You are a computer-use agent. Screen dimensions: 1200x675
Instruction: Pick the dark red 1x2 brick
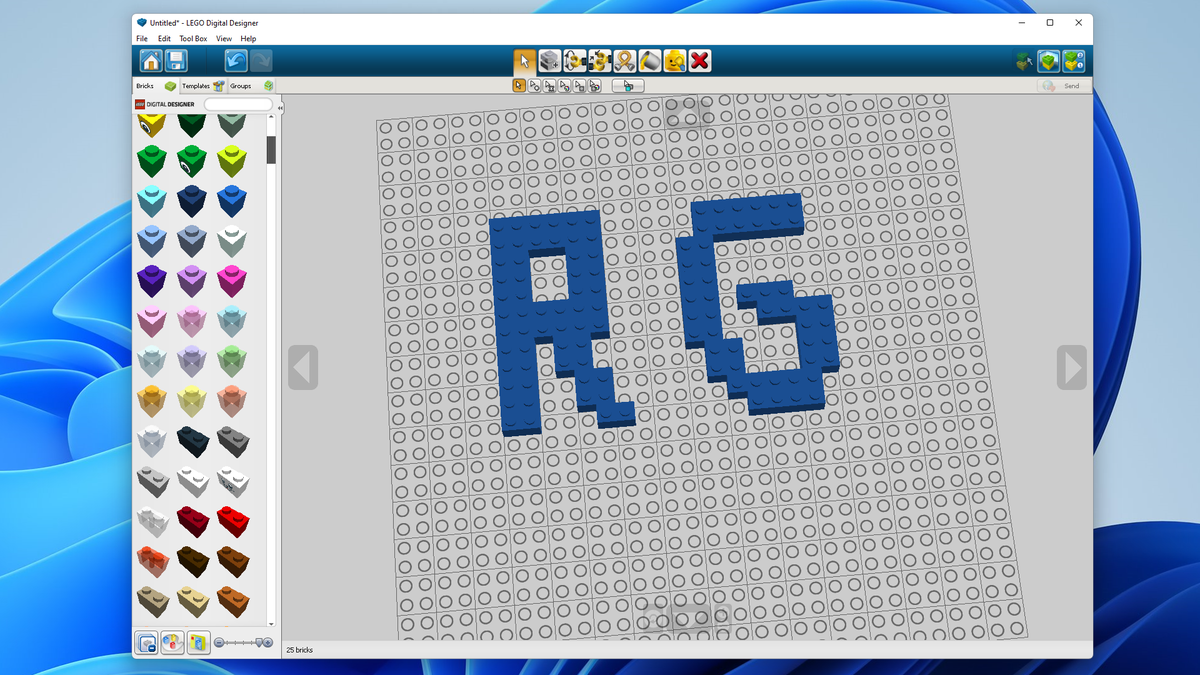(x=192, y=521)
